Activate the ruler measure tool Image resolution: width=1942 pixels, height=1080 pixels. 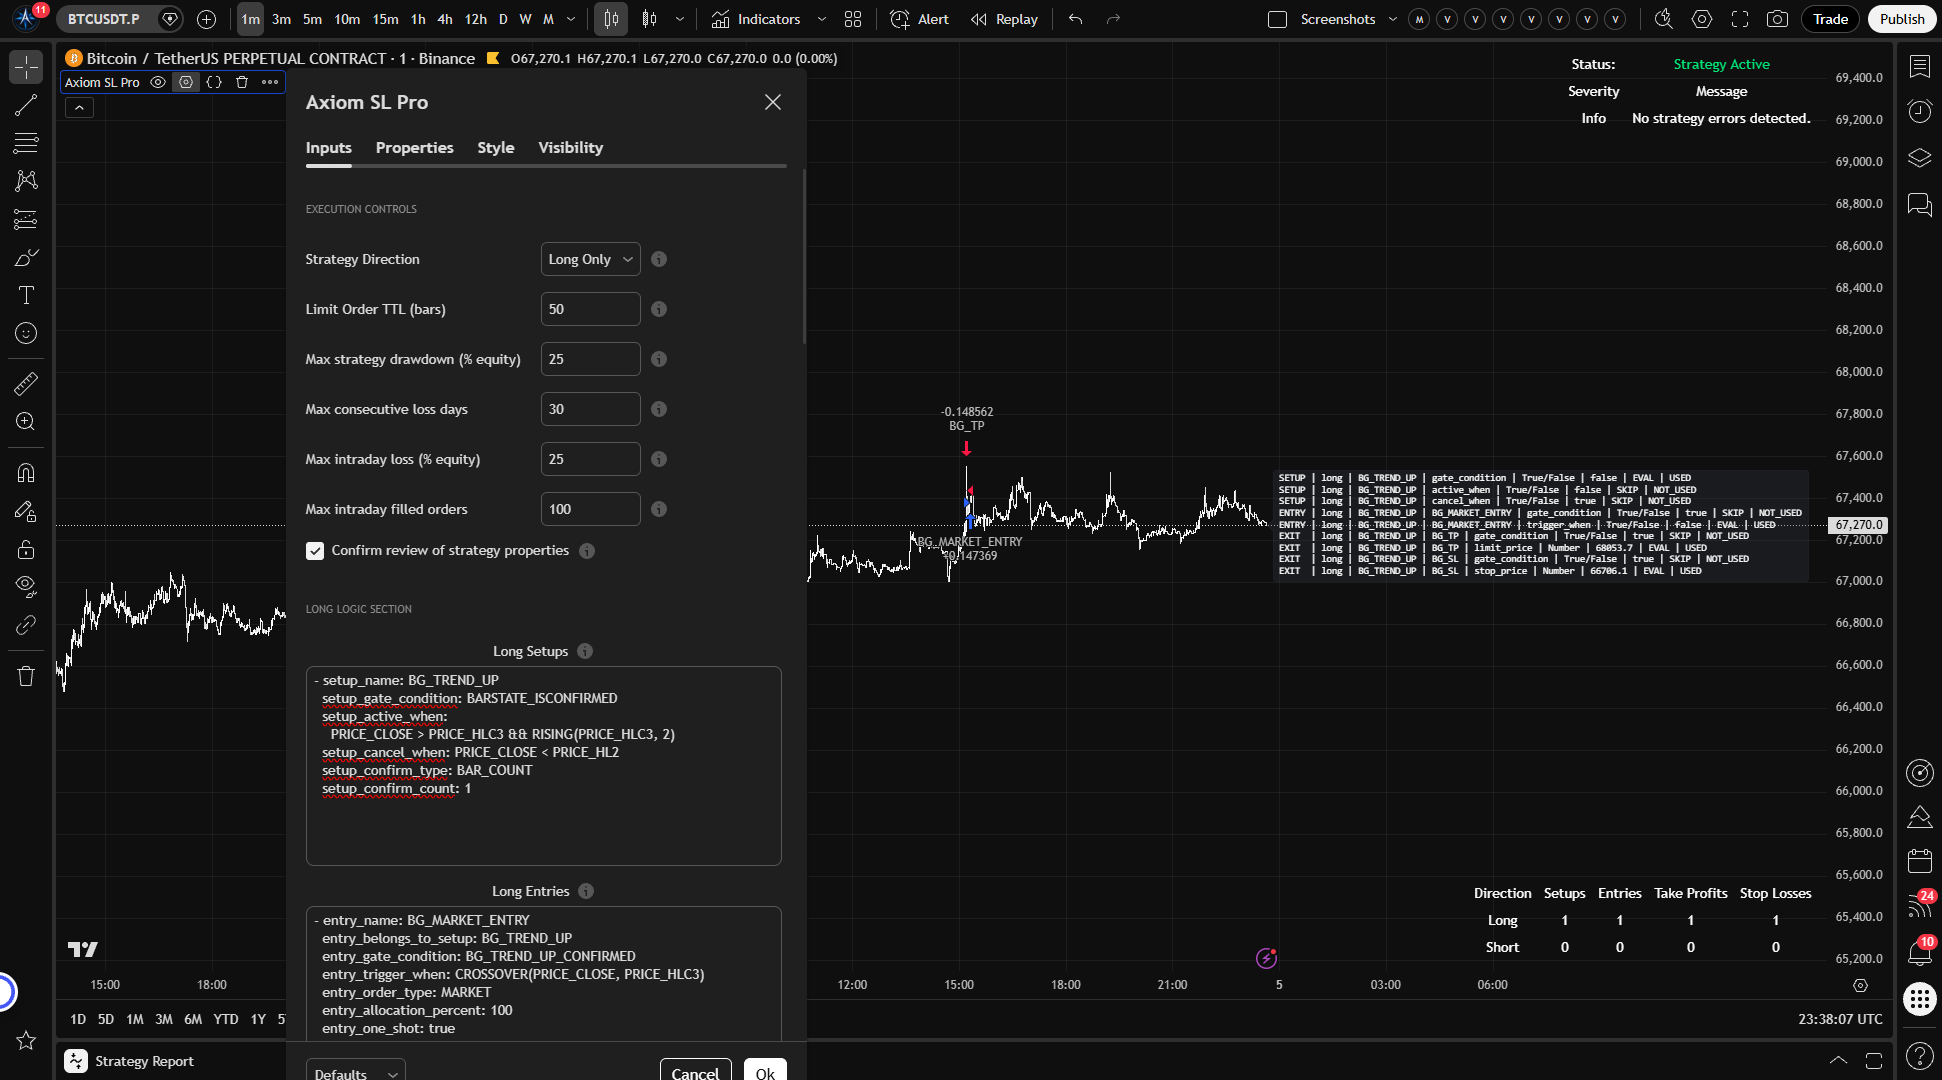26,383
